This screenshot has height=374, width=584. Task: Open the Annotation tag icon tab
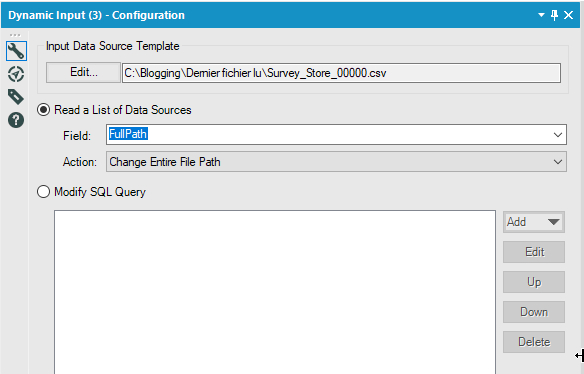16,97
